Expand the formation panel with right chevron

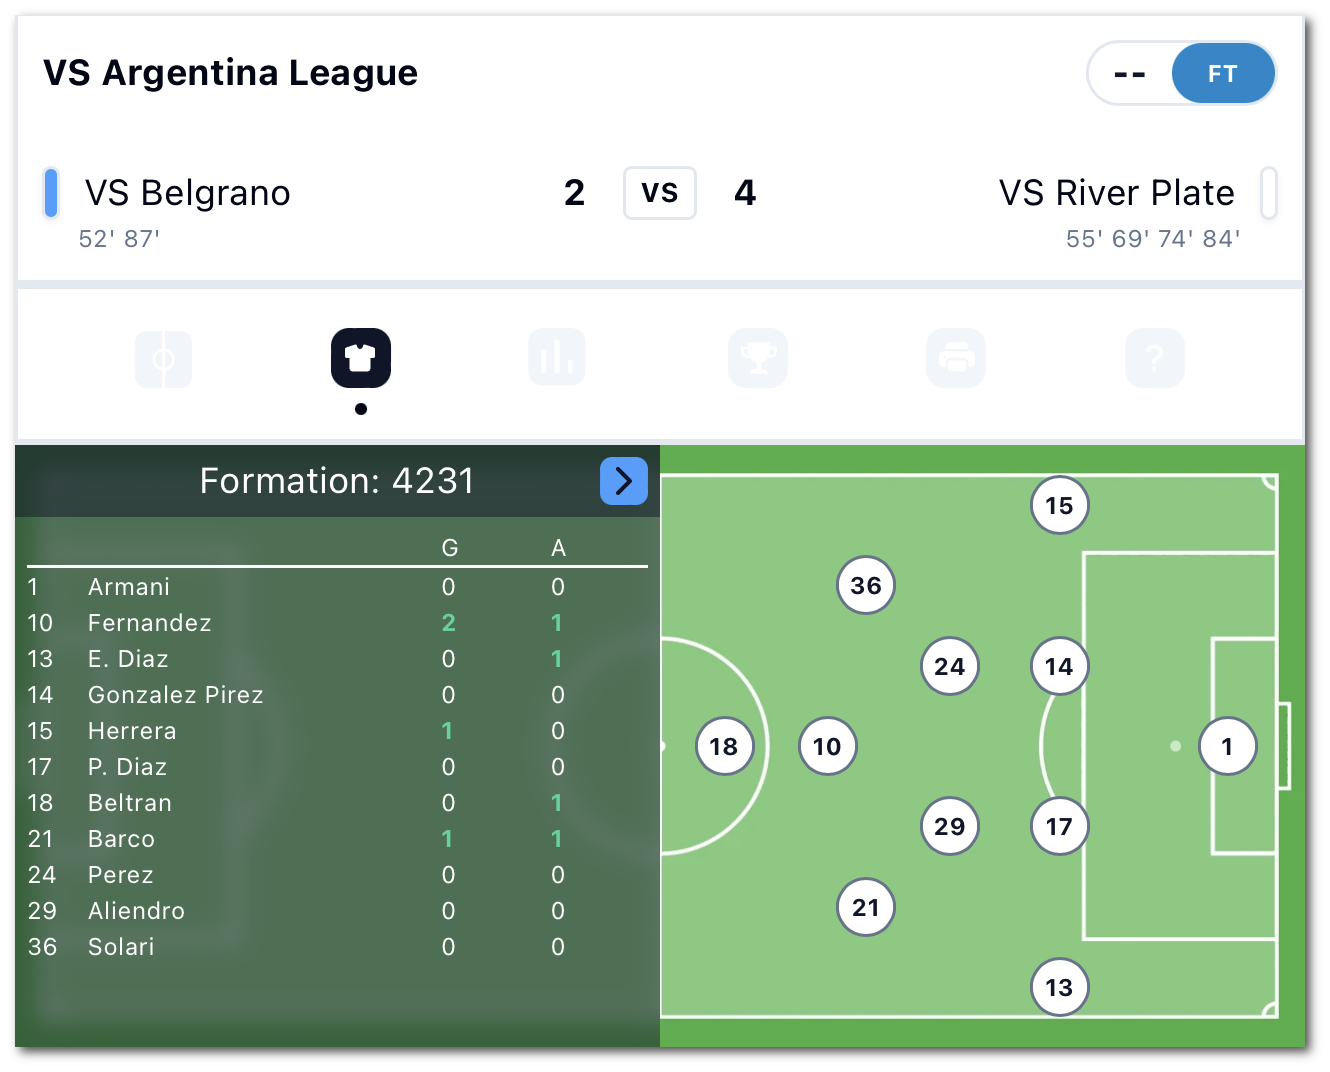coord(624,481)
